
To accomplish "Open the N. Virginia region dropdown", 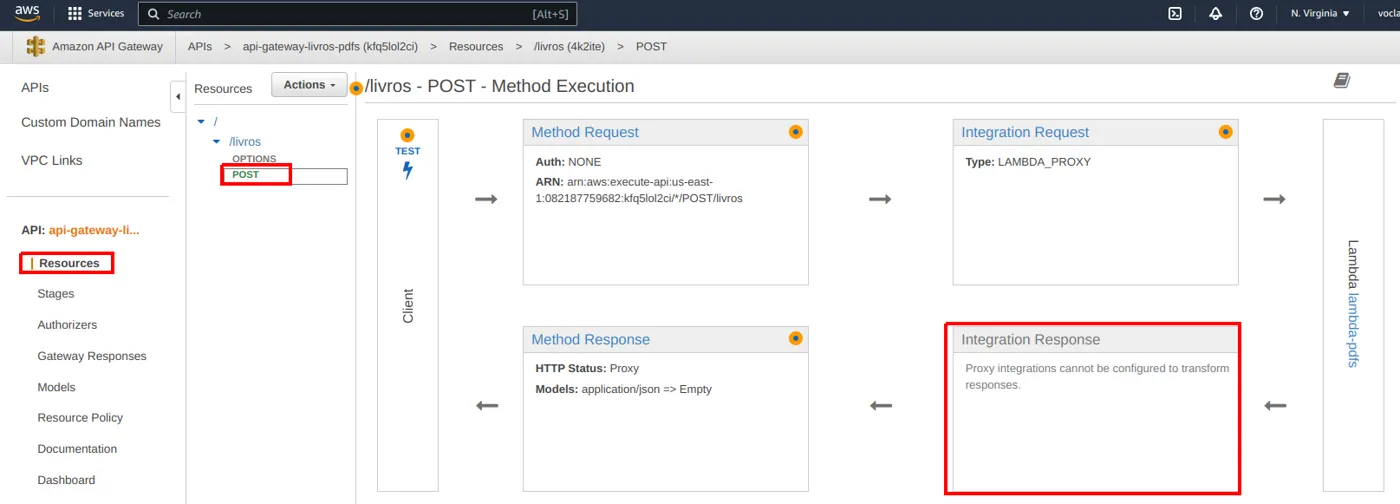I will click(x=1320, y=14).
